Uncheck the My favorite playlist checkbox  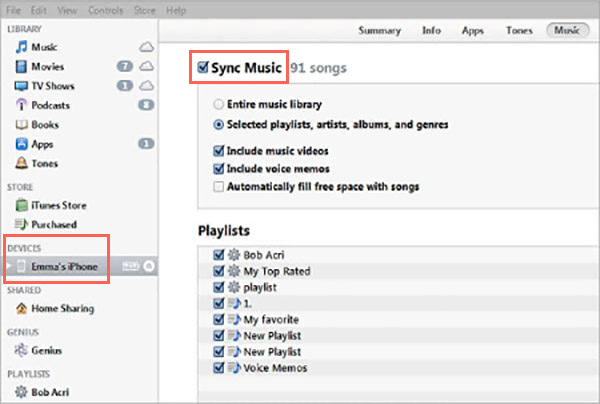[218, 319]
